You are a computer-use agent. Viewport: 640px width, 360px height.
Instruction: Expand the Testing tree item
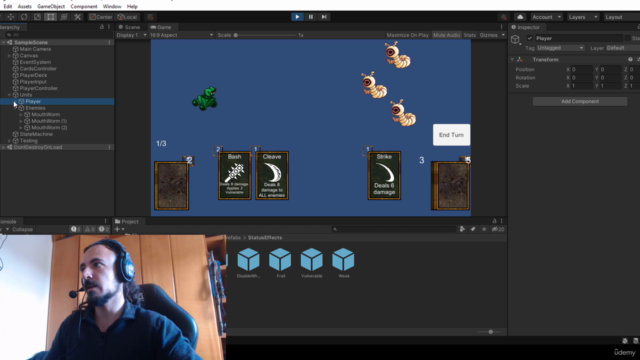click(9, 141)
